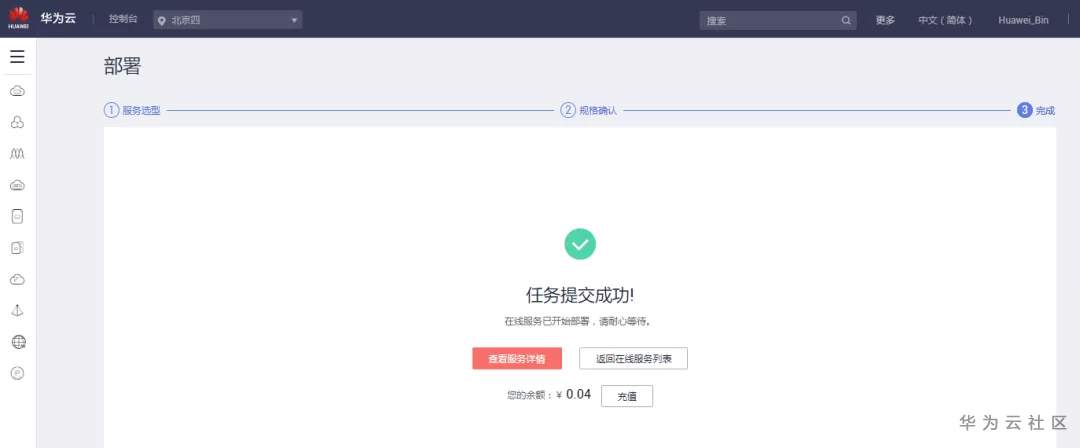
Task: Click the circled P sidebar icon
Action: tap(18, 374)
